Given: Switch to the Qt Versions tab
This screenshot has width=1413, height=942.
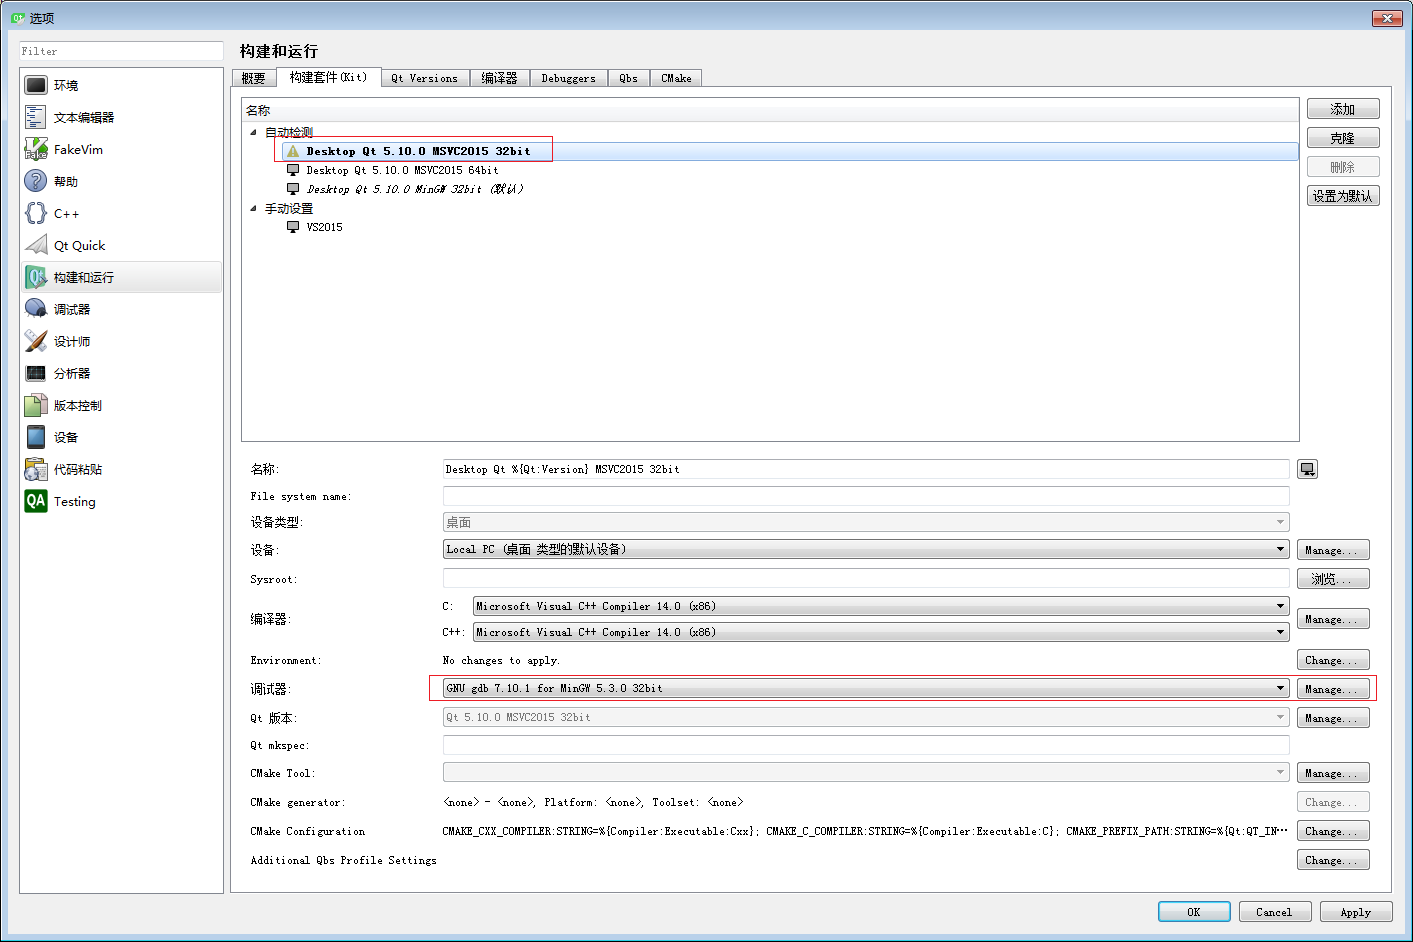Looking at the screenshot, I should [424, 77].
